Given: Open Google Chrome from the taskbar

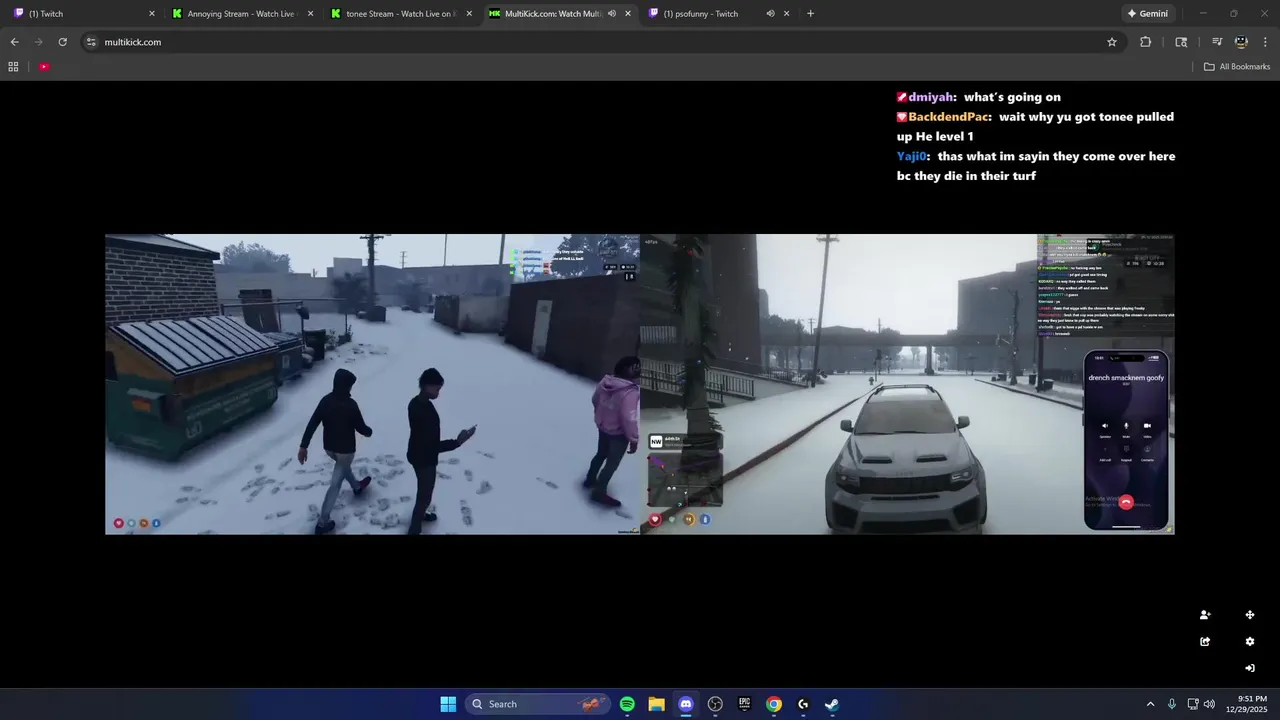Looking at the screenshot, I should click(x=773, y=704).
